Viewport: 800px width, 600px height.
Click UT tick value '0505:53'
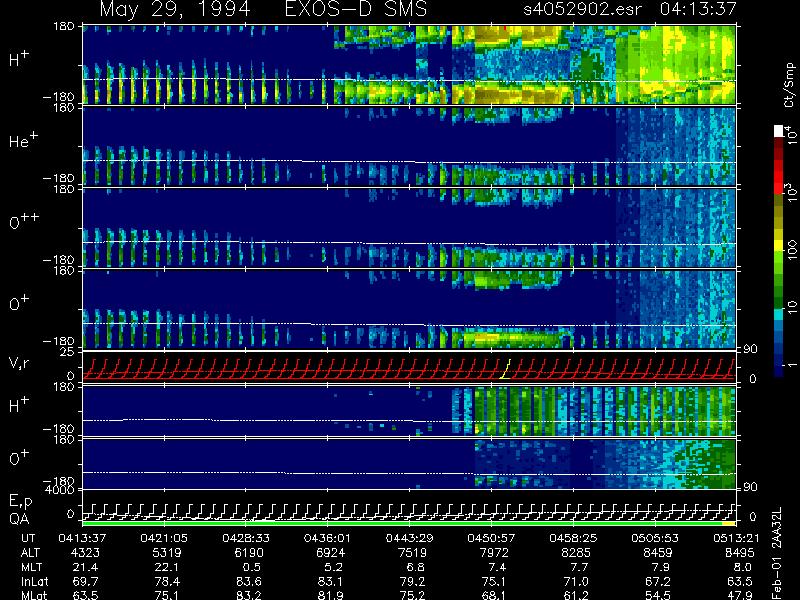tap(655, 538)
